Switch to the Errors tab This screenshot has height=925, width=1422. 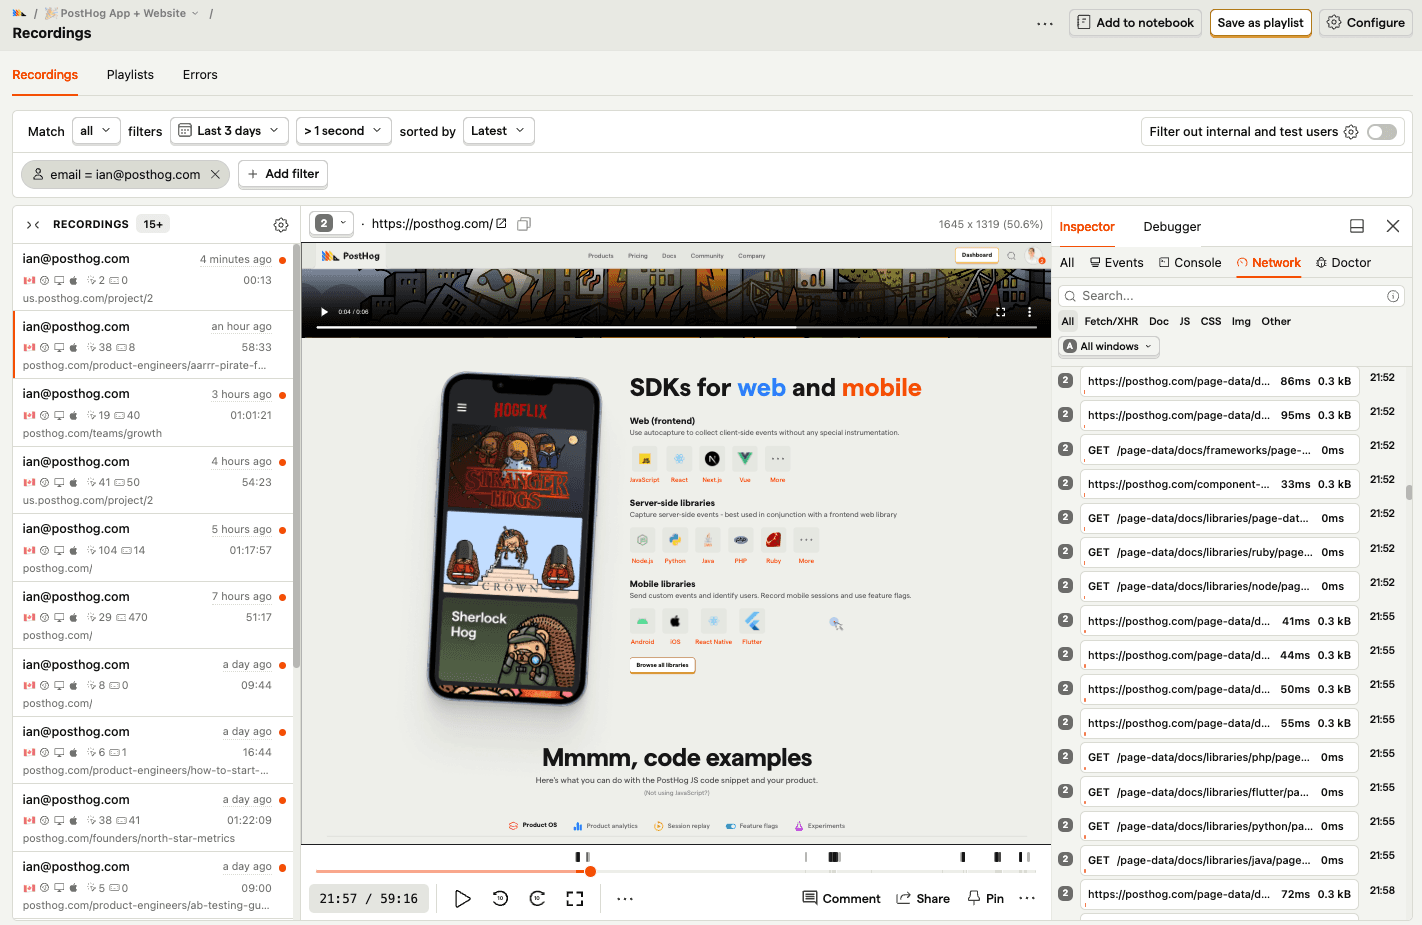tap(200, 75)
